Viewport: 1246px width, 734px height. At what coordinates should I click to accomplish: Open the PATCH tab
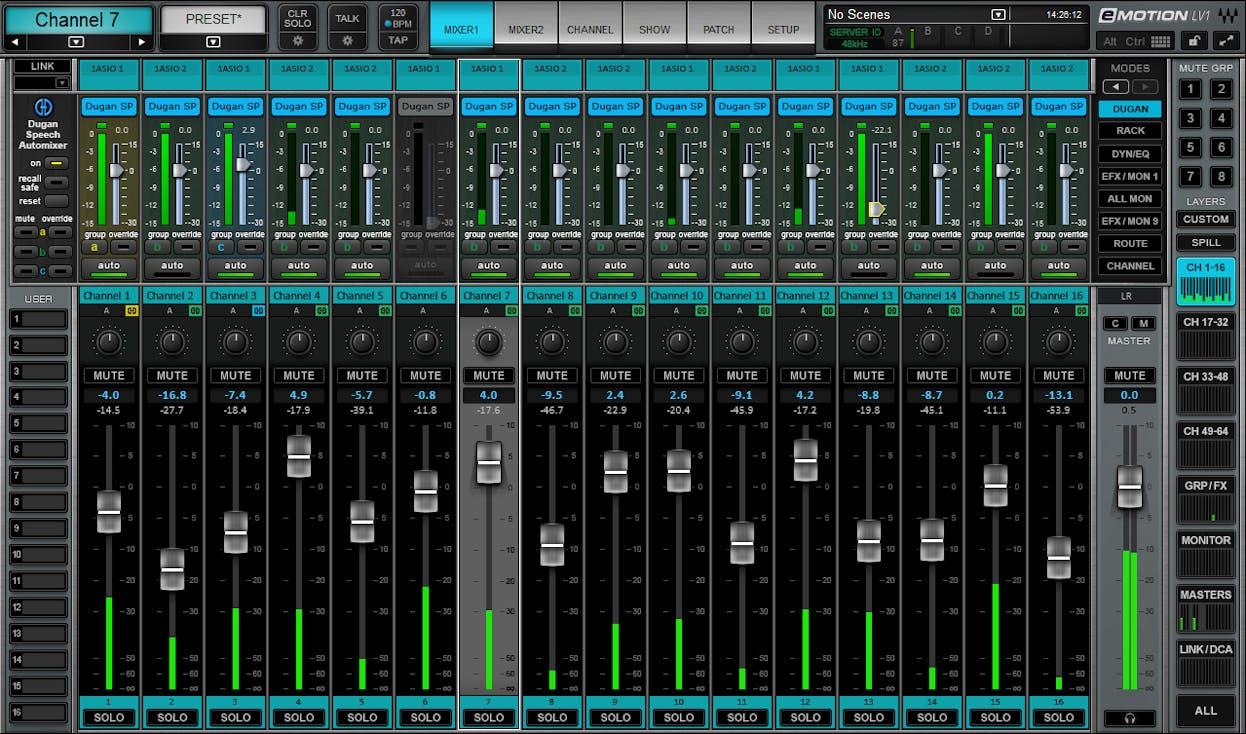coord(718,29)
